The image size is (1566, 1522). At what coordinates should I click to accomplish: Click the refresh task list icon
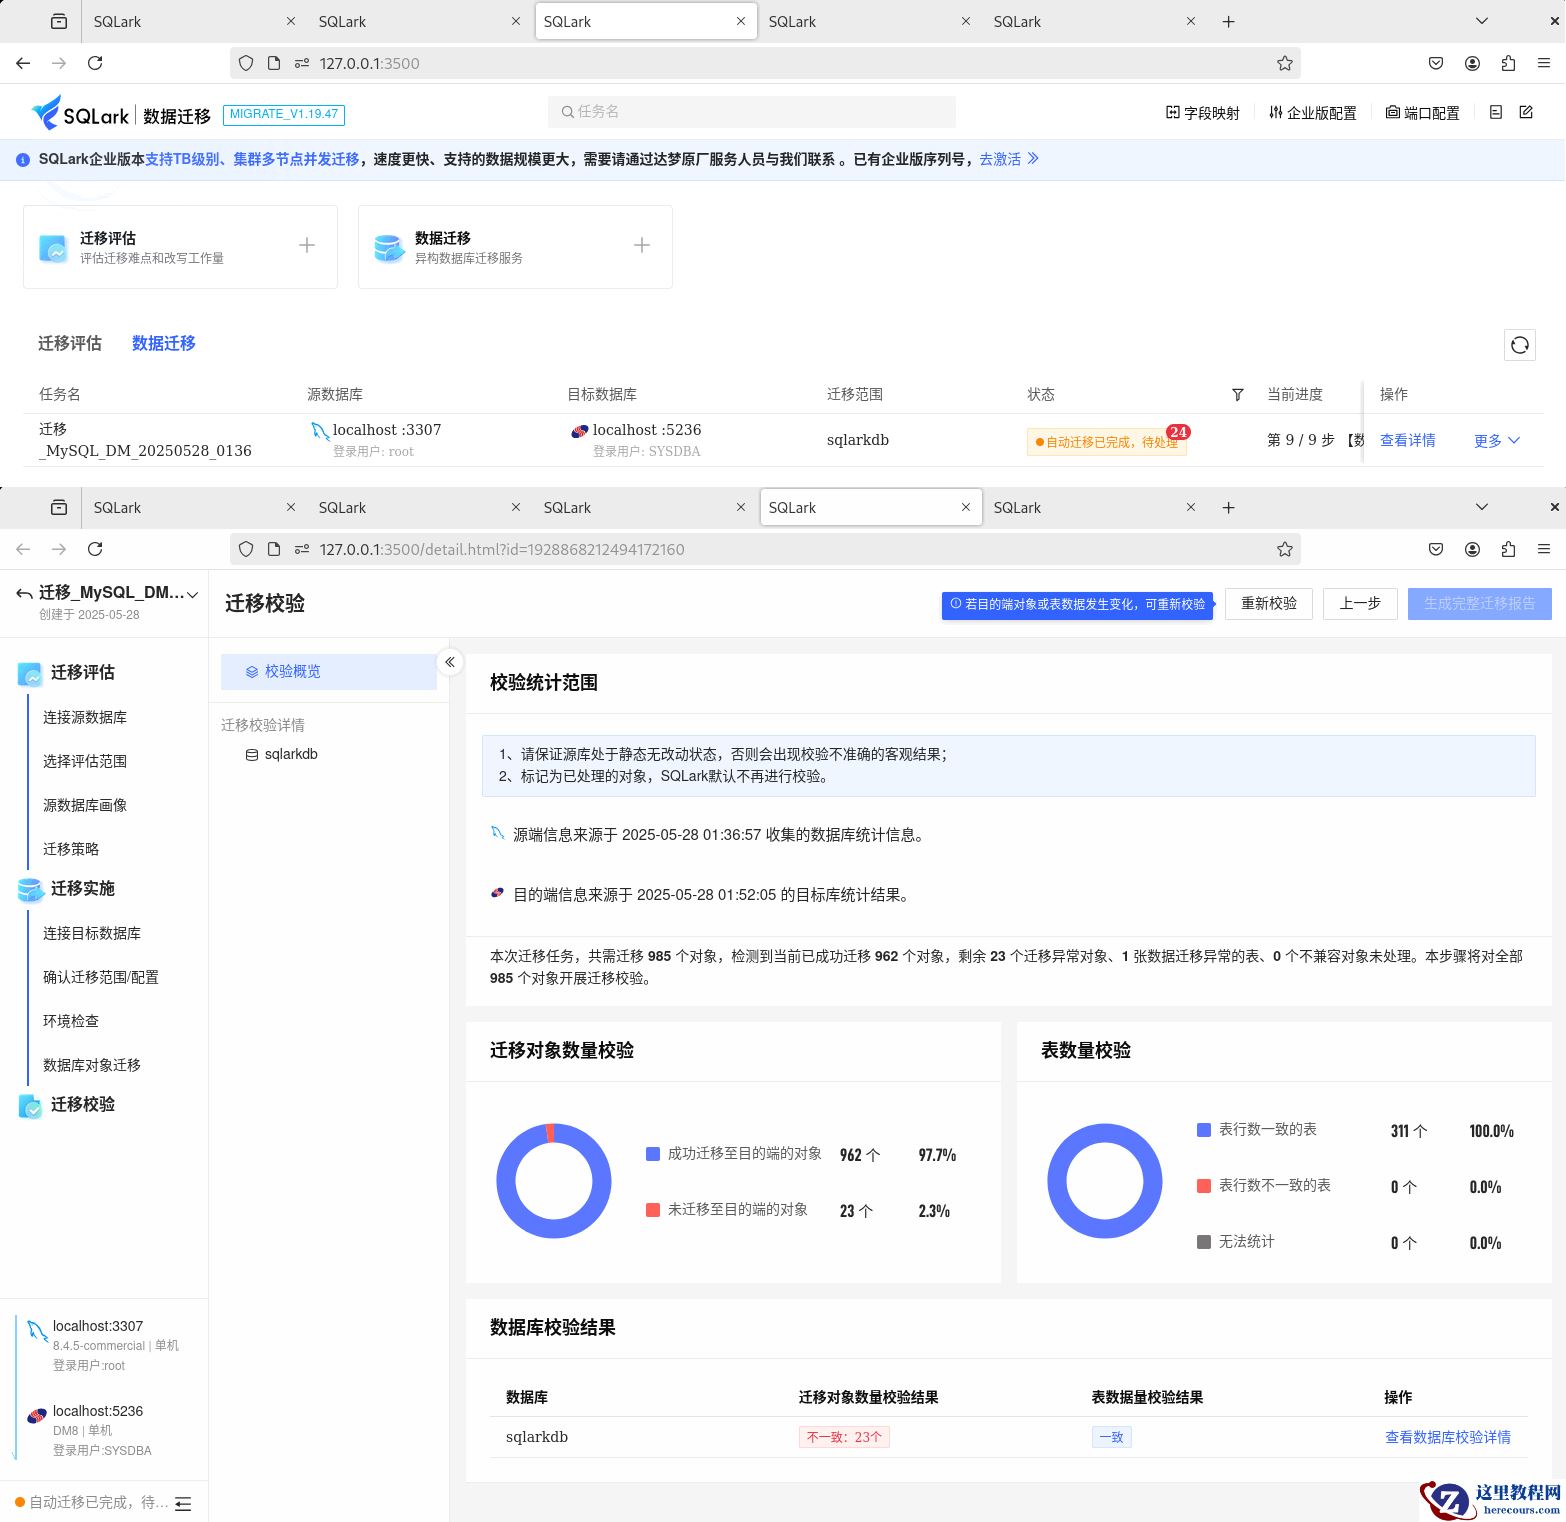point(1519,345)
